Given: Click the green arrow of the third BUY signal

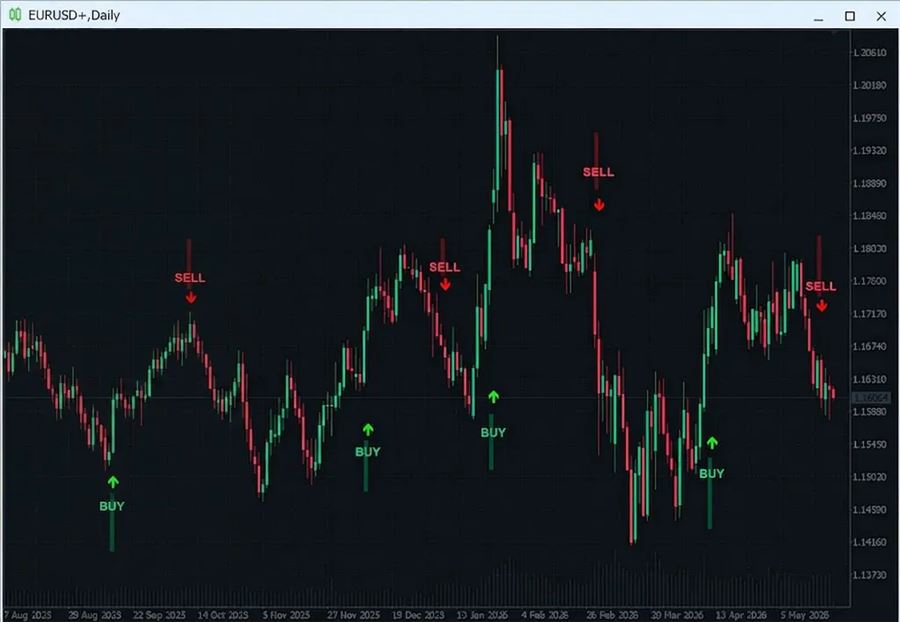Looking at the screenshot, I should tap(494, 396).
